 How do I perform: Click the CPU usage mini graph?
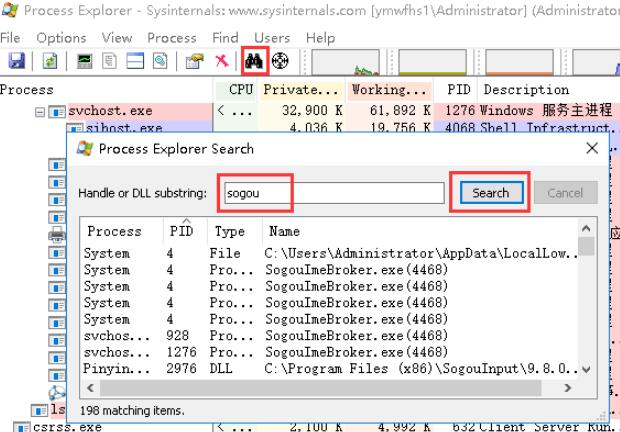click(346, 62)
